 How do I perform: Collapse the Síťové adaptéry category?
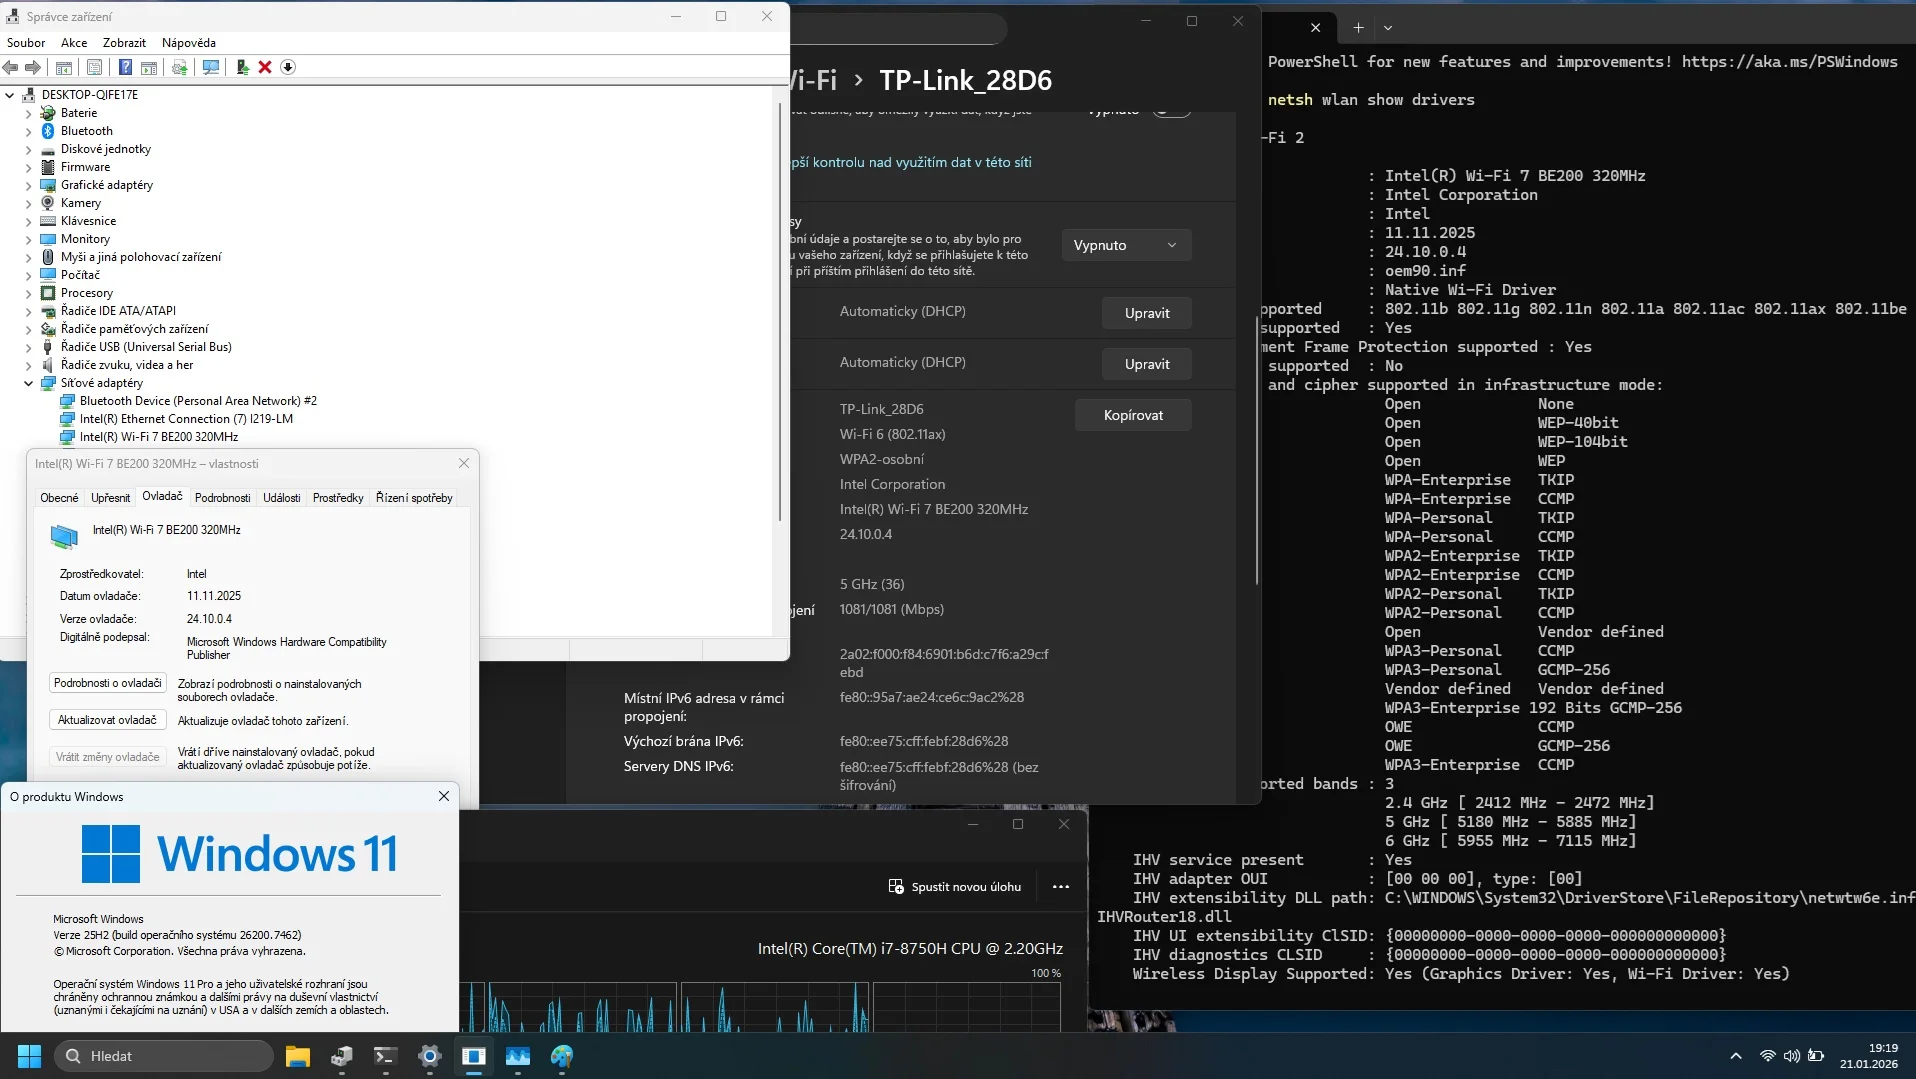coord(28,383)
